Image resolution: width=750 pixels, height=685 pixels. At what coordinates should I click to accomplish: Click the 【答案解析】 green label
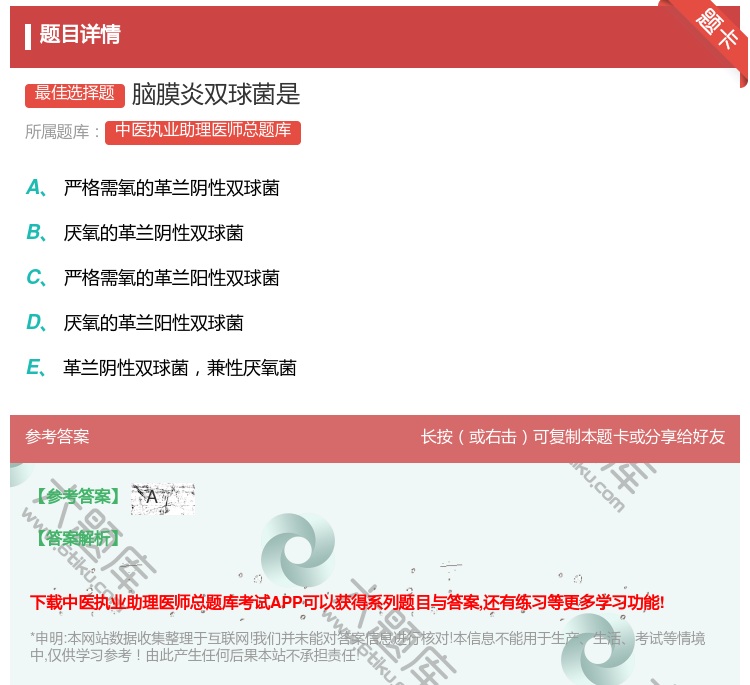point(78,538)
